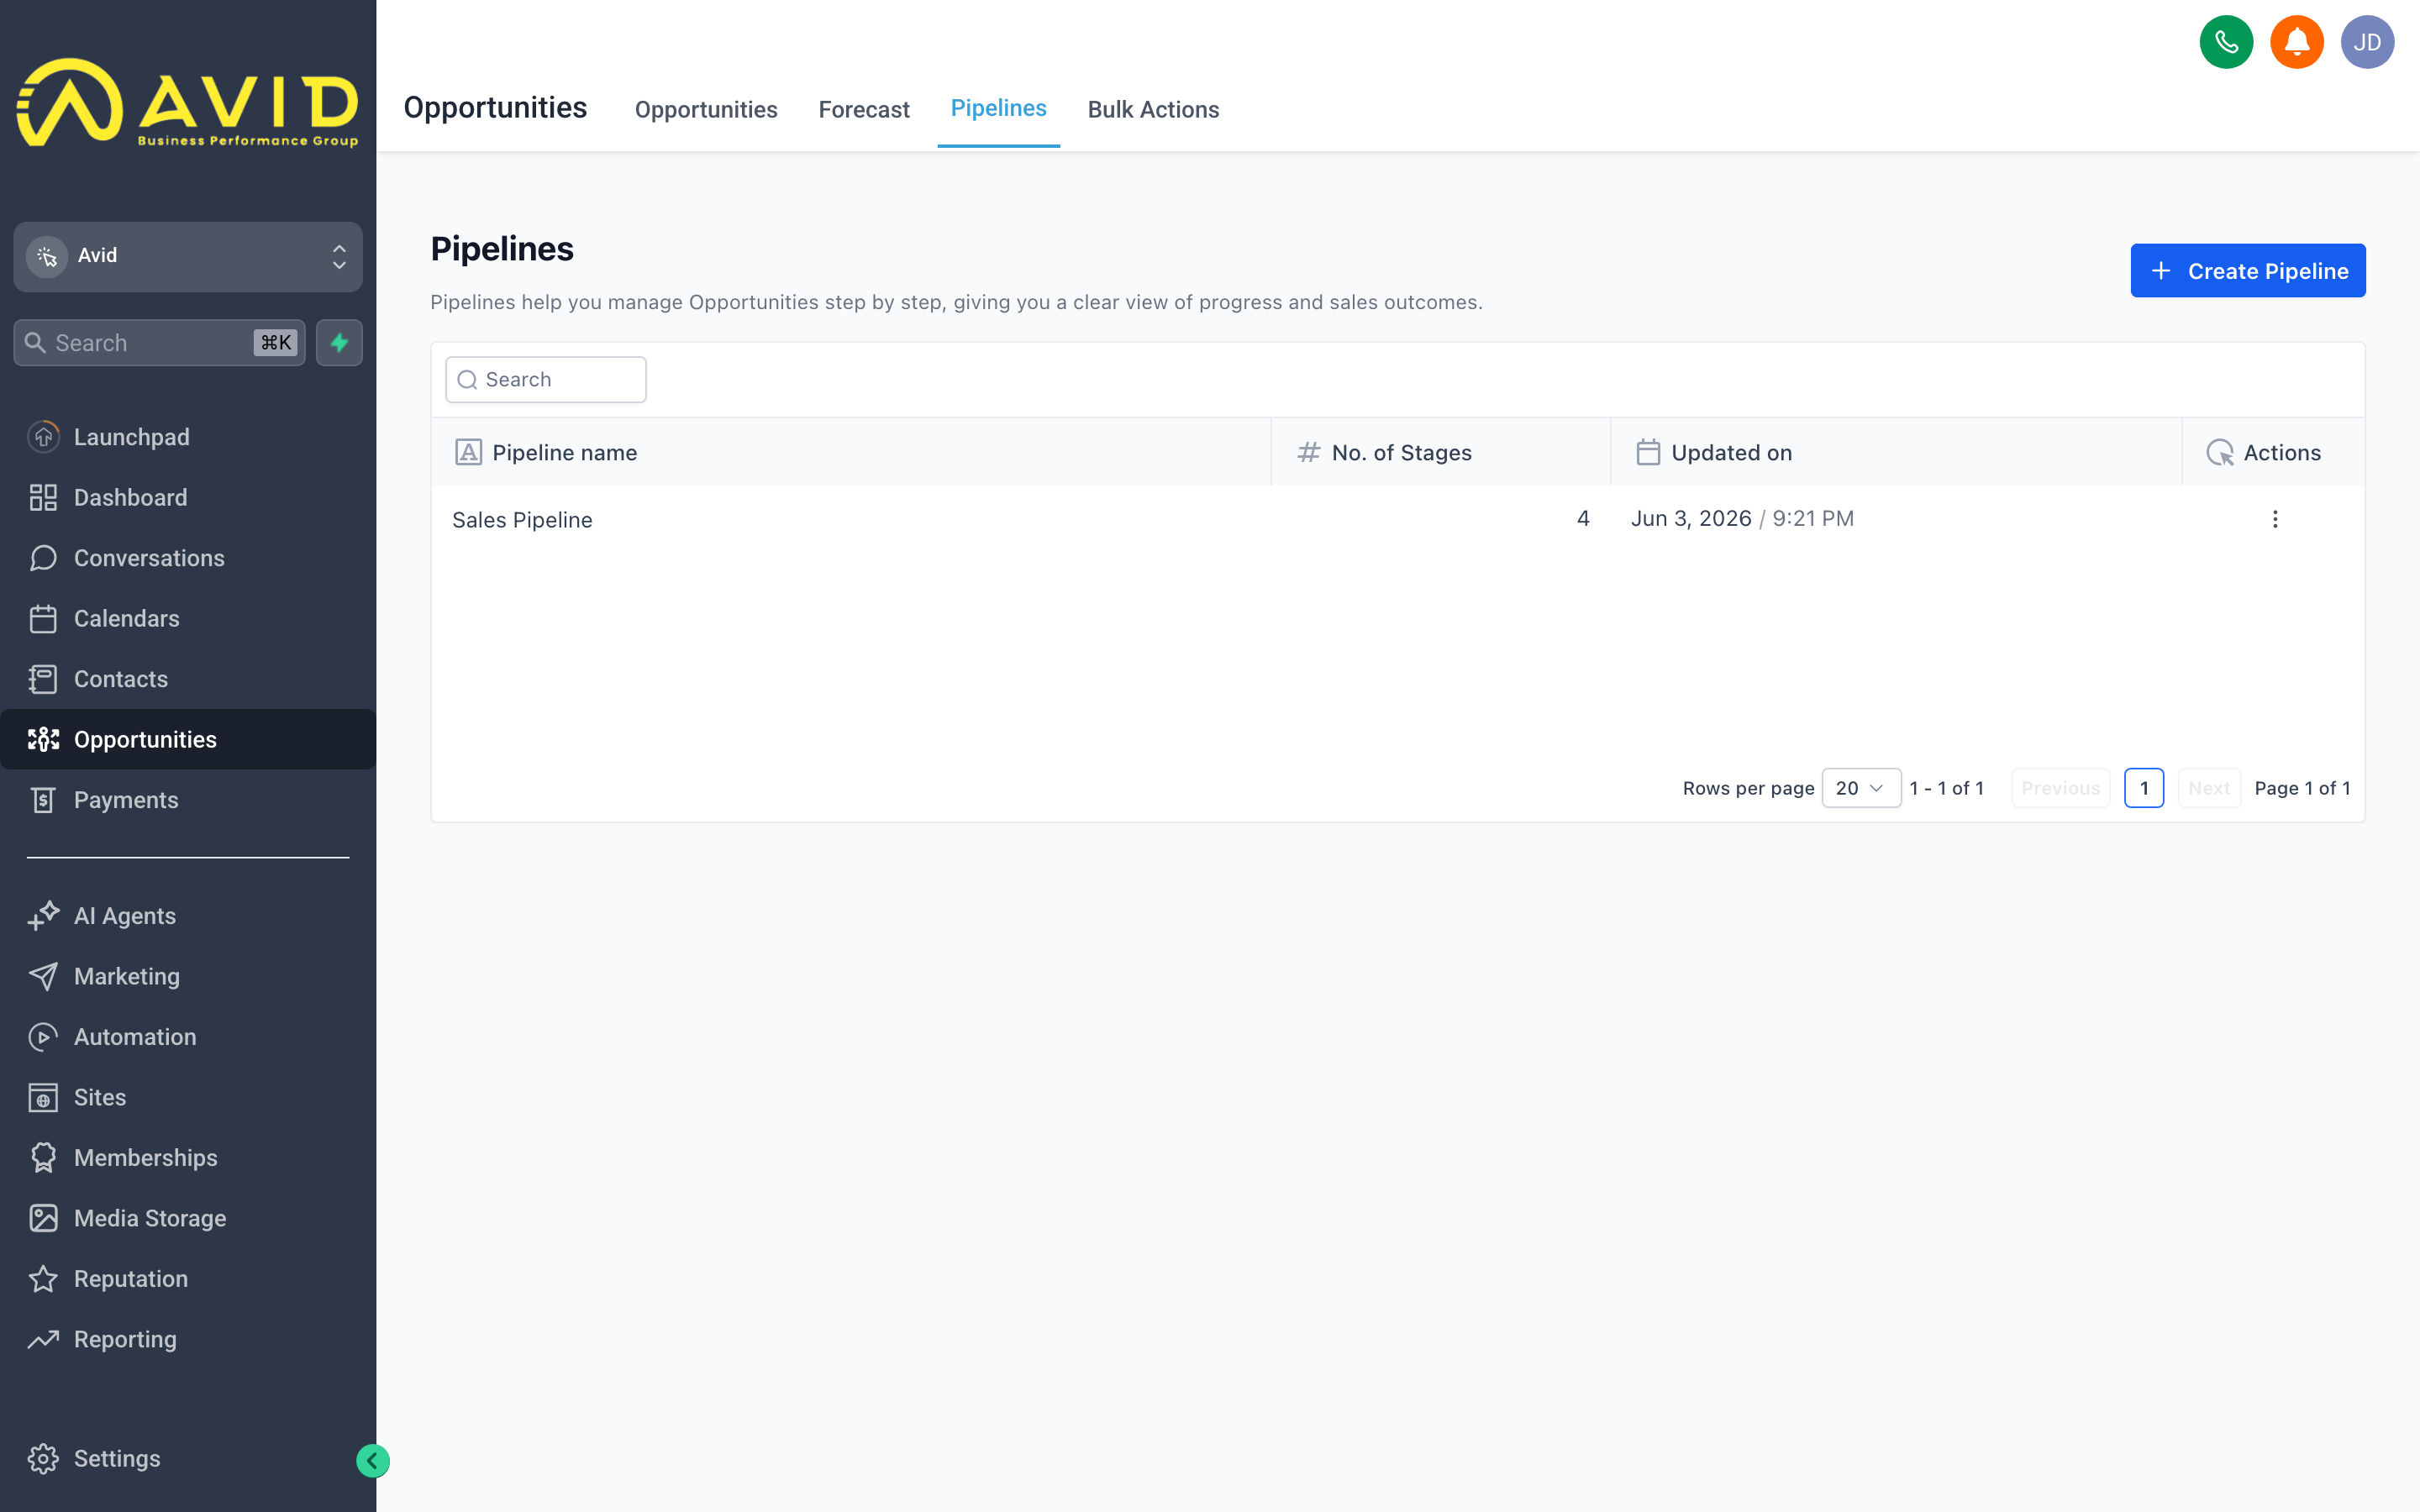Click the stage count 4 cell
Image resolution: width=2420 pixels, height=1512 pixels.
(1583, 519)
